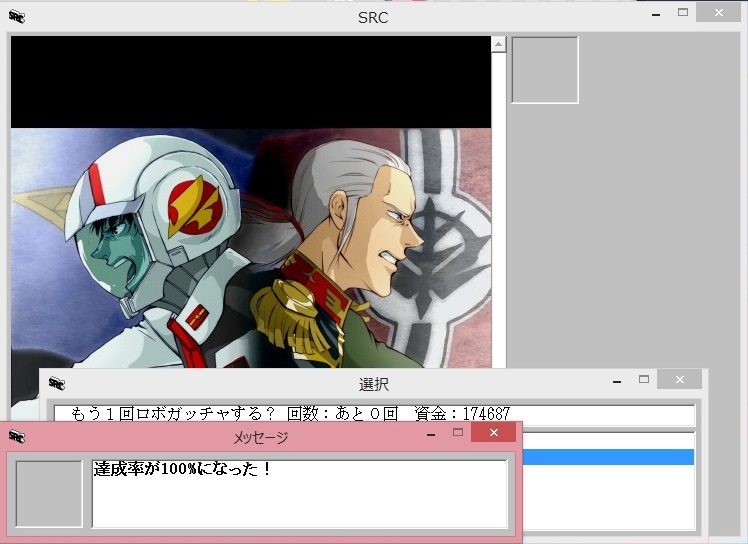
Task: Maximize the メッセージ window
Action: click(458, 432)
